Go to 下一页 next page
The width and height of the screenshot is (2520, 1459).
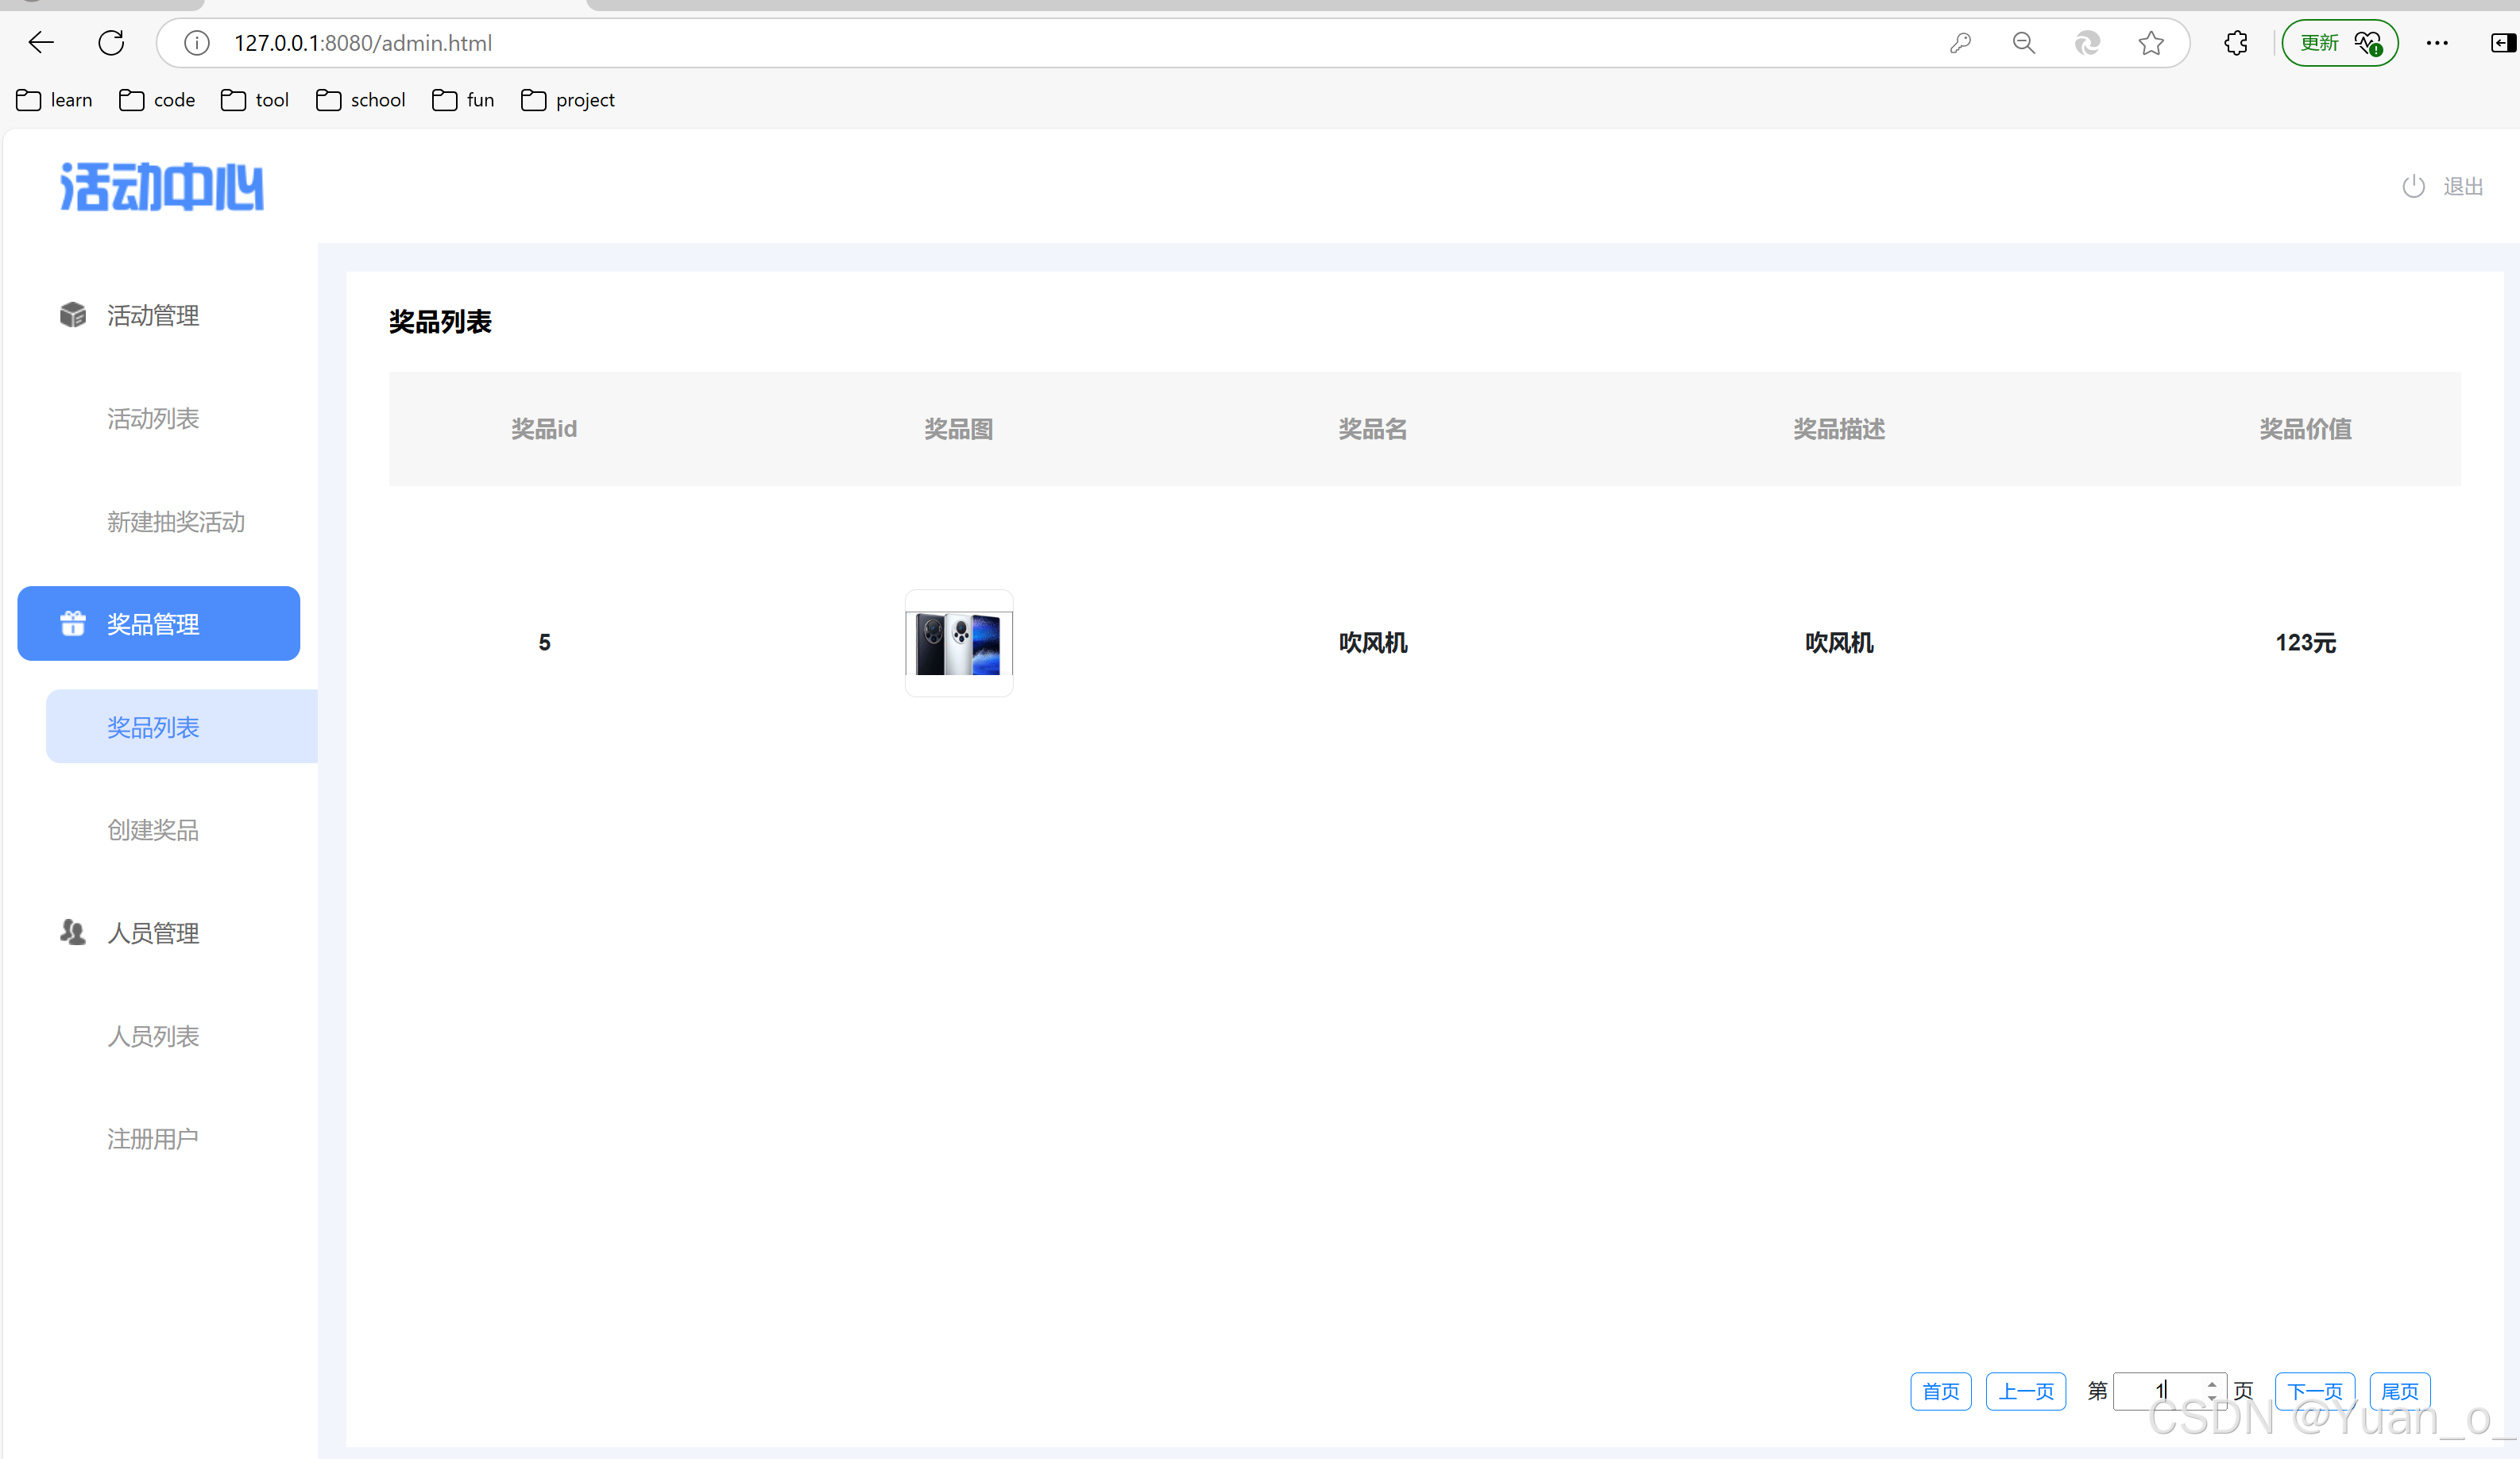(2314, 1391)
